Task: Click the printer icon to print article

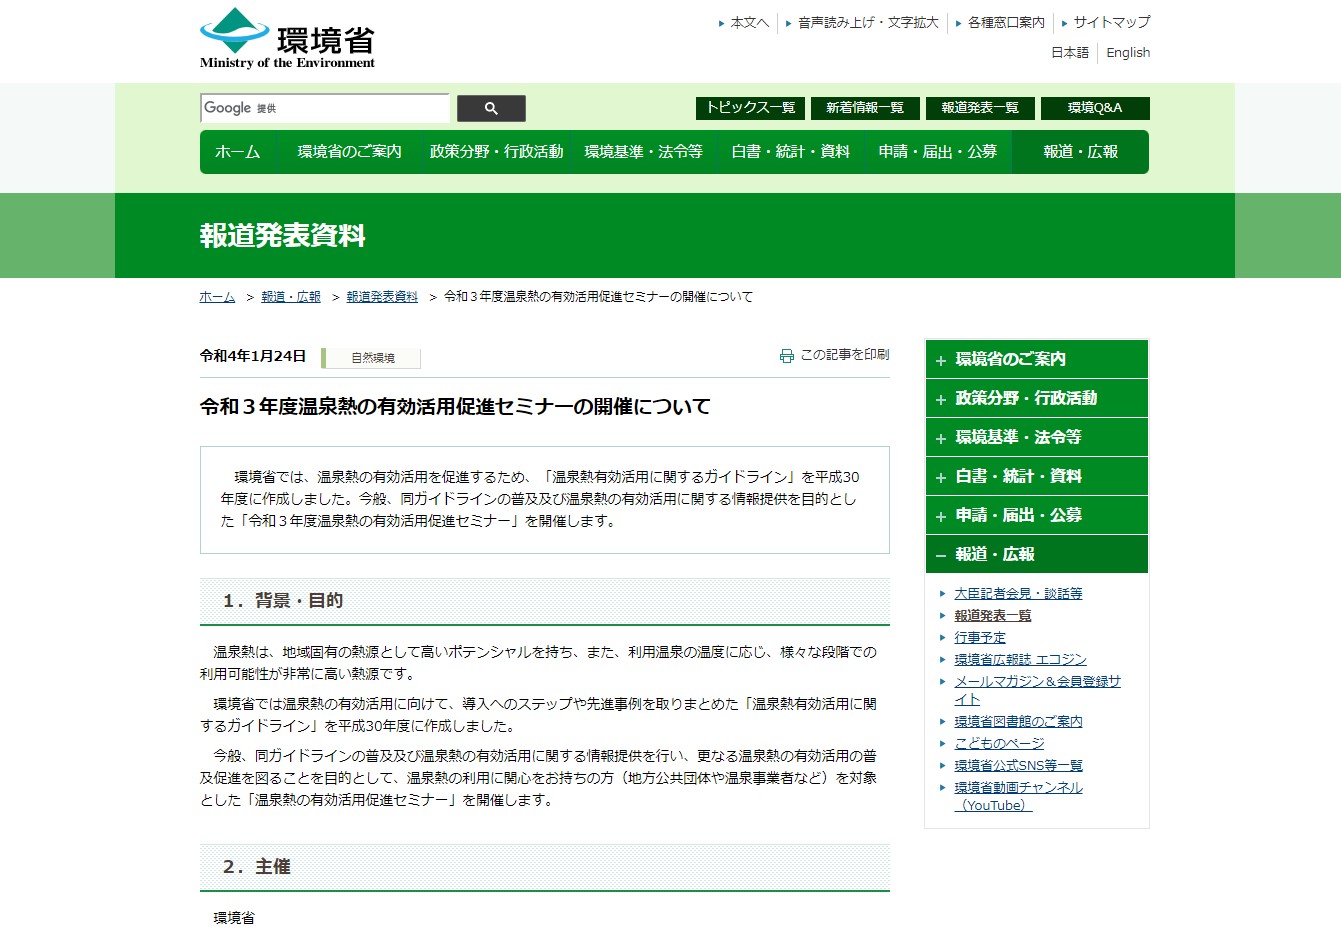Action: click(x=787, y=356)
